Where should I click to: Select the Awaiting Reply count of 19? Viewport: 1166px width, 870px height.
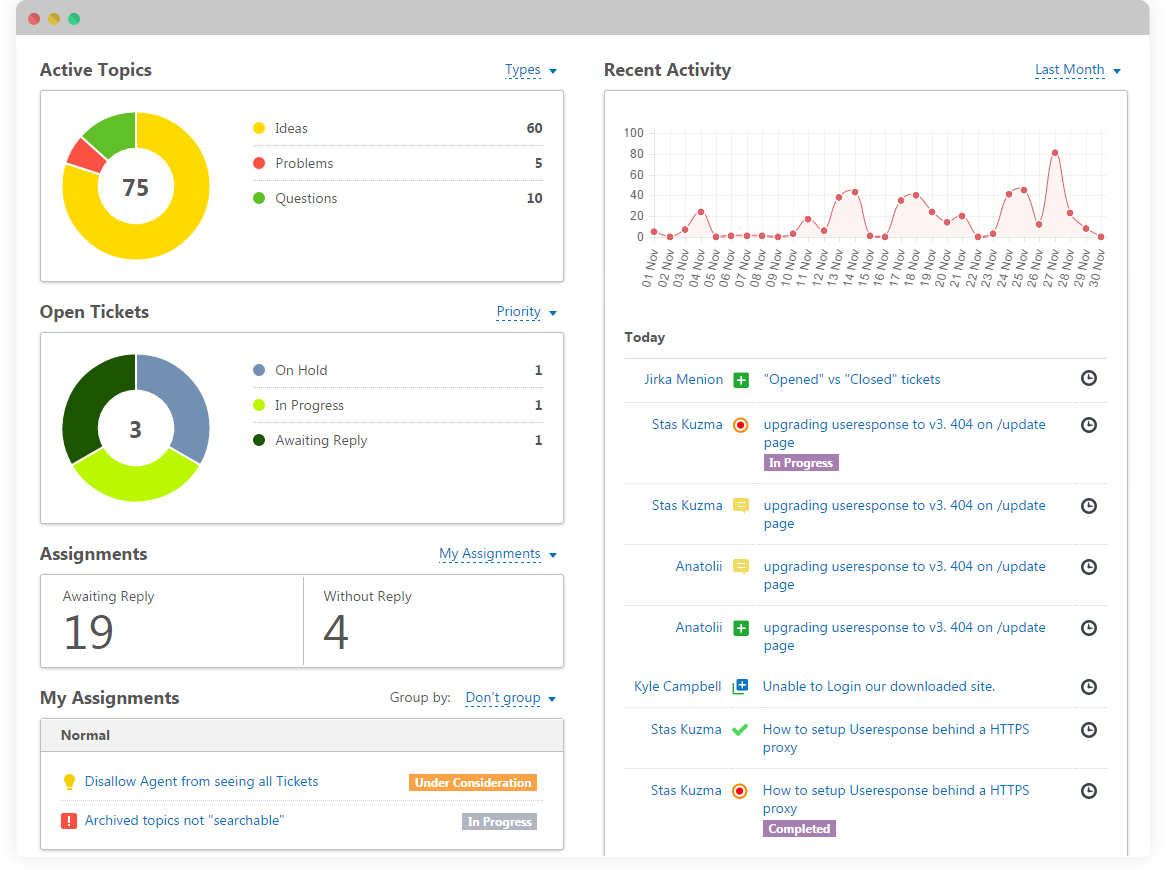coord(89,632)
